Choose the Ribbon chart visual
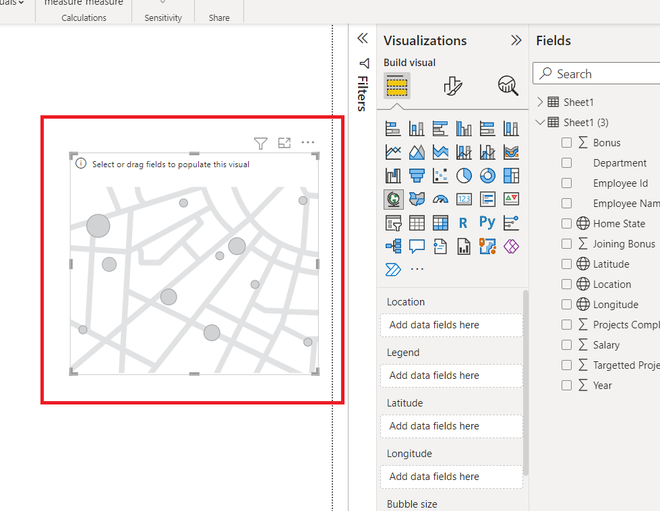Screen dimensions: 660x511 (x=511, y=152)
